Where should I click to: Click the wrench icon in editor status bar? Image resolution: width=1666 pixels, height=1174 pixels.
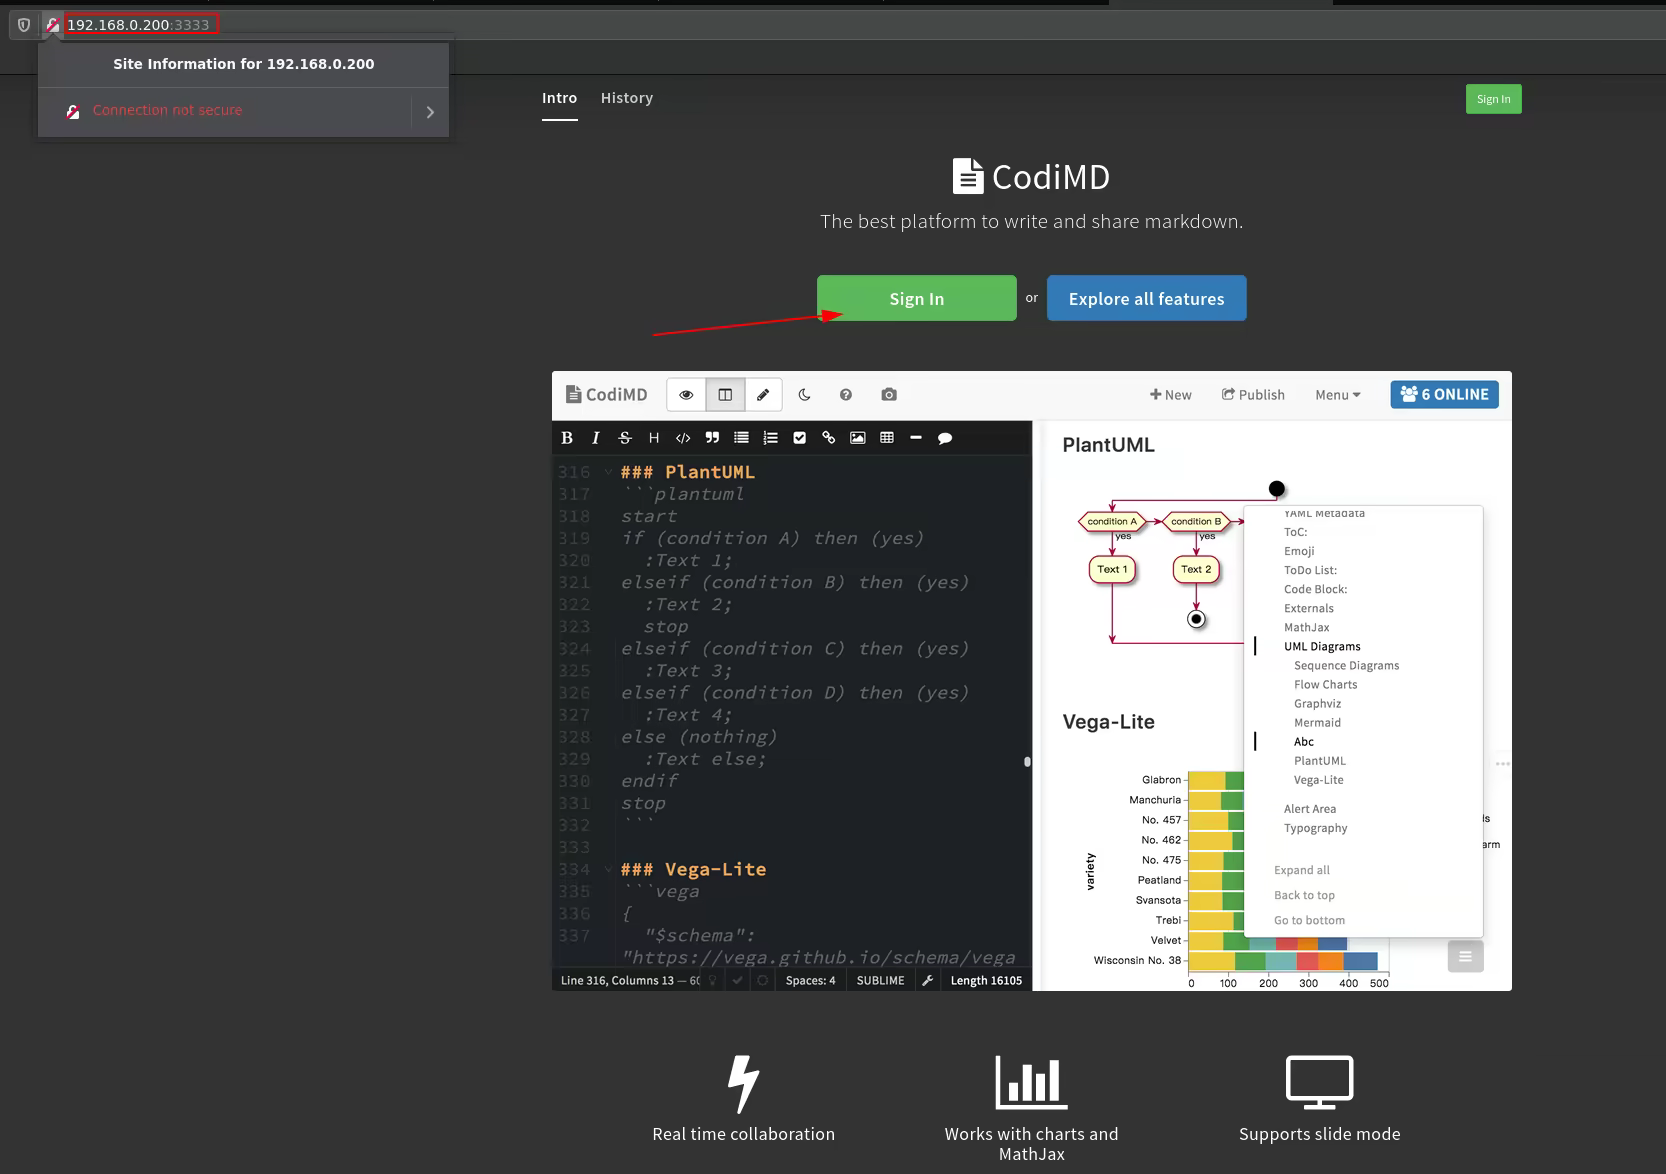pyautogui.click(x=927, y=981)
